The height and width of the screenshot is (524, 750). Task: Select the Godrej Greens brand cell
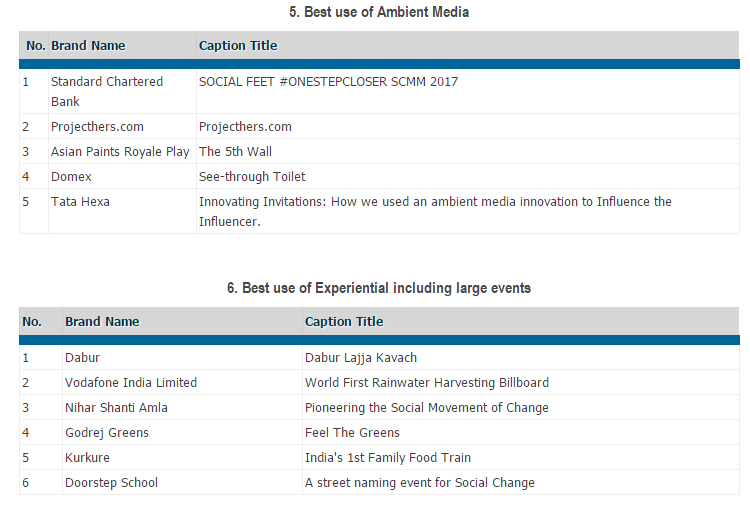(107, 433)
